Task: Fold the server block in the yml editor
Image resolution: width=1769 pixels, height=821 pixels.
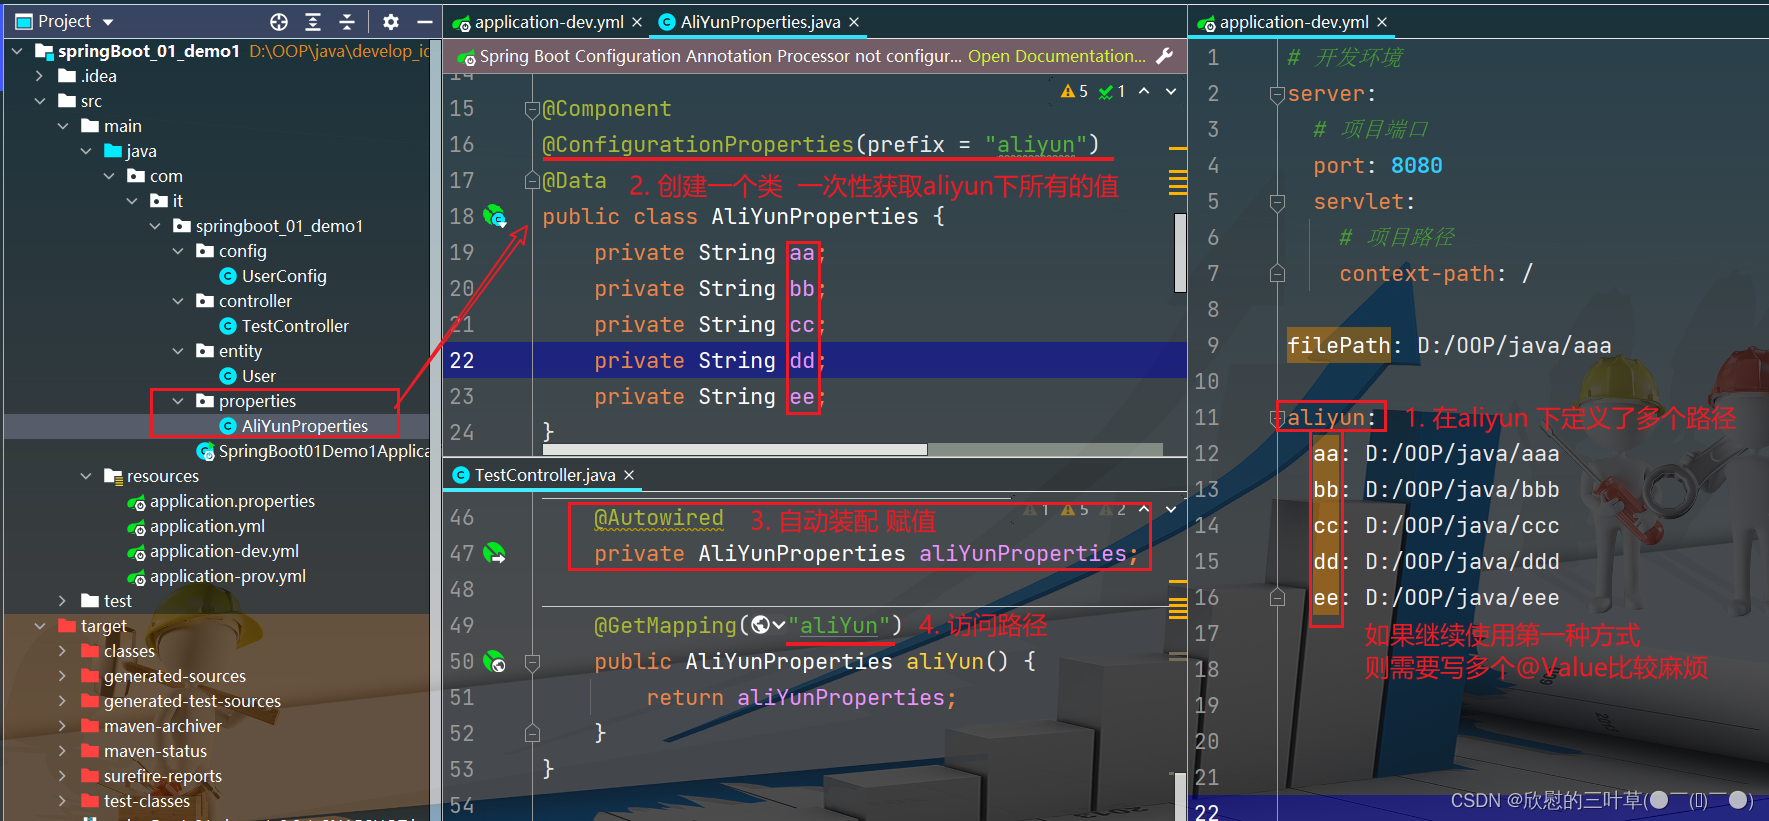Action: [x=1277, y=95]
